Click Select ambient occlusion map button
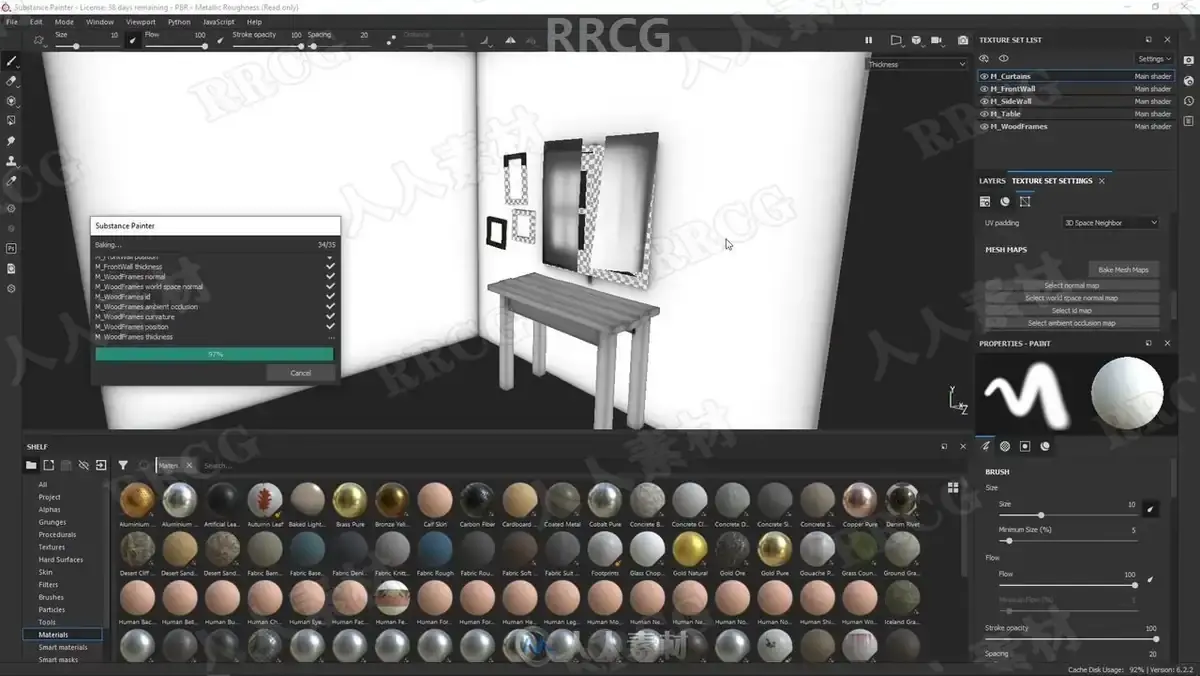 [x=1071, y=323]
